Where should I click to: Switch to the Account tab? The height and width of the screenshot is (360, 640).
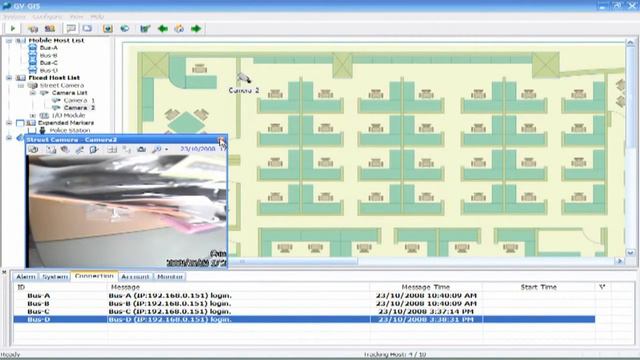coord(135,277)
